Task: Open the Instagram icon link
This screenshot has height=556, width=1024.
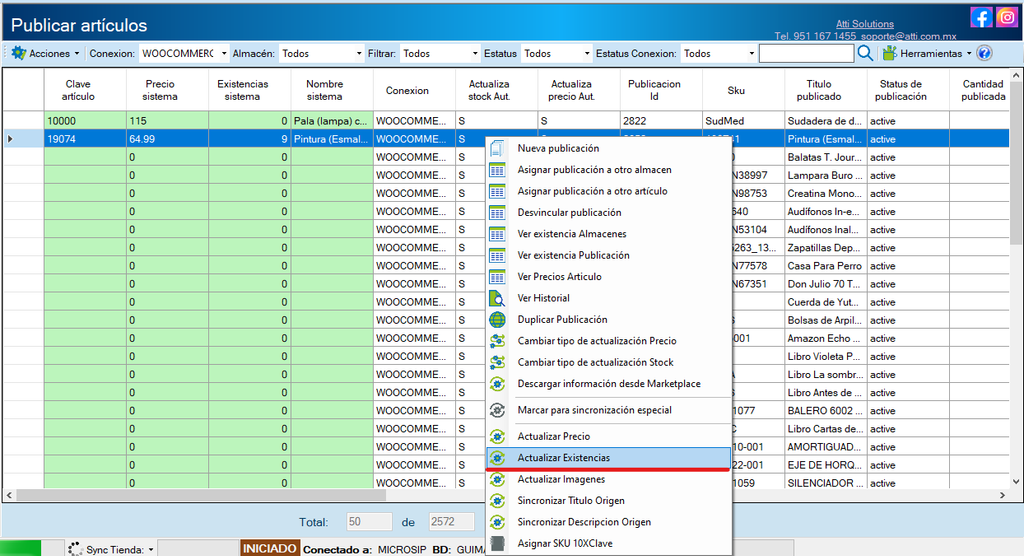Action: click(1006, 17)
